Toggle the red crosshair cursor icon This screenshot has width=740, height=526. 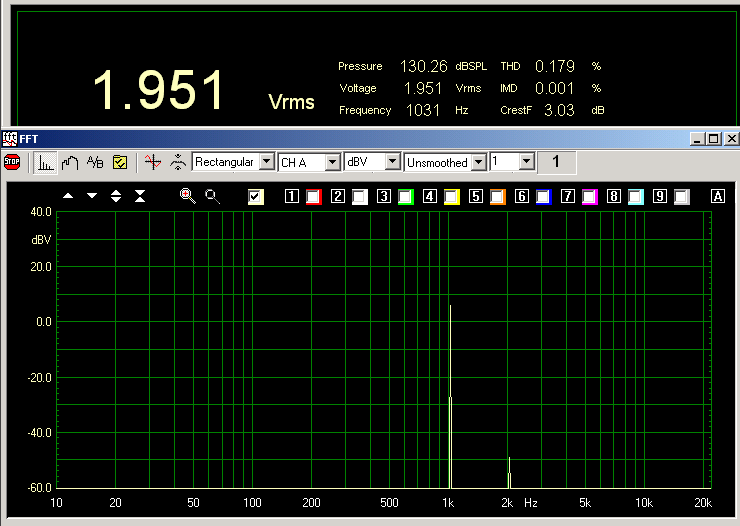coord(152,162)
